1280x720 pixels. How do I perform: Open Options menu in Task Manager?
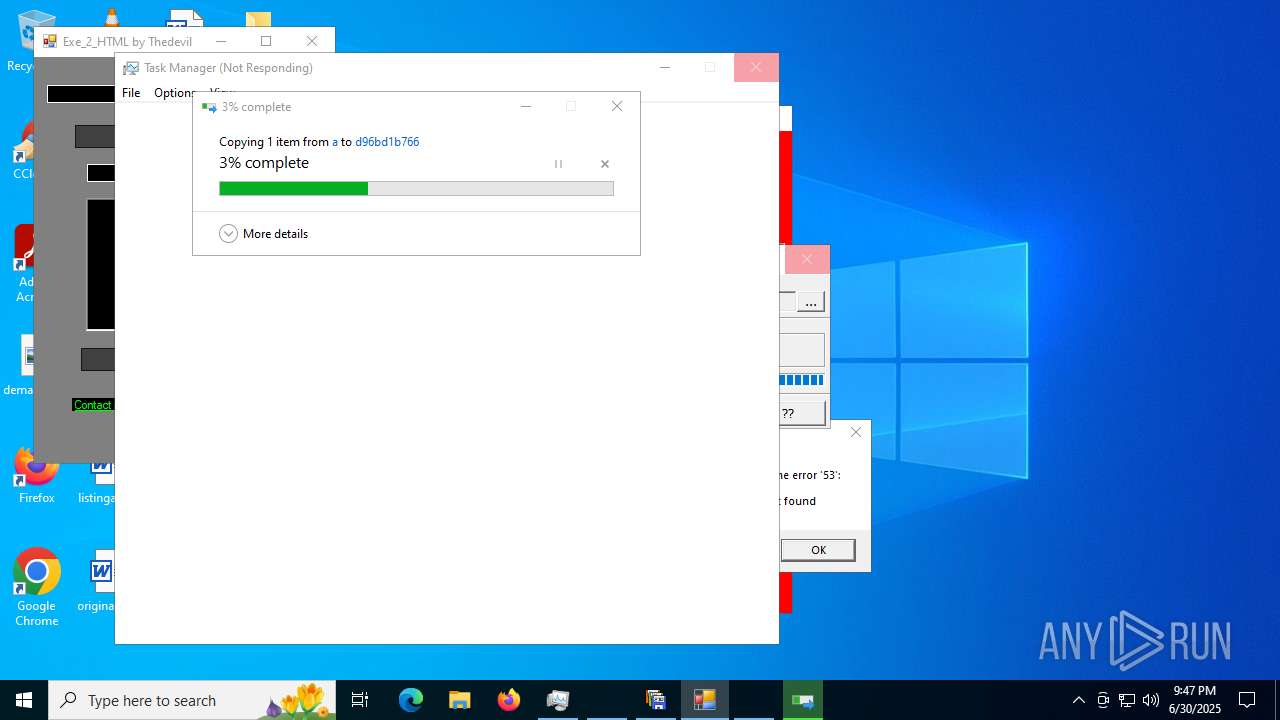coord(174,93)
